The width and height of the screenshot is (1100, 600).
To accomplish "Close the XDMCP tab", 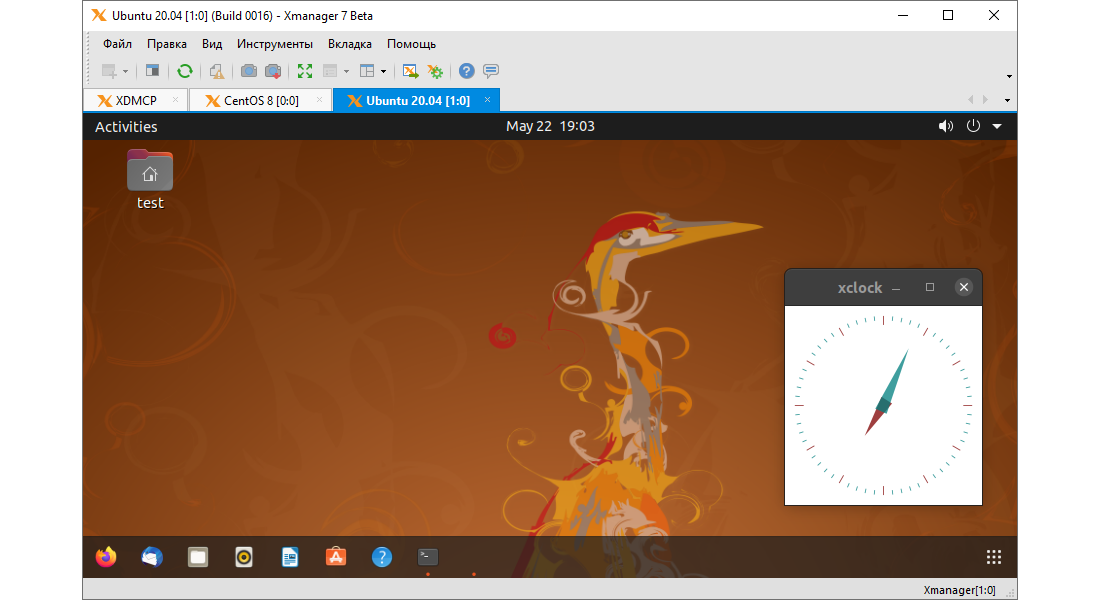I will pyautogui.click(x=175, y=100).
